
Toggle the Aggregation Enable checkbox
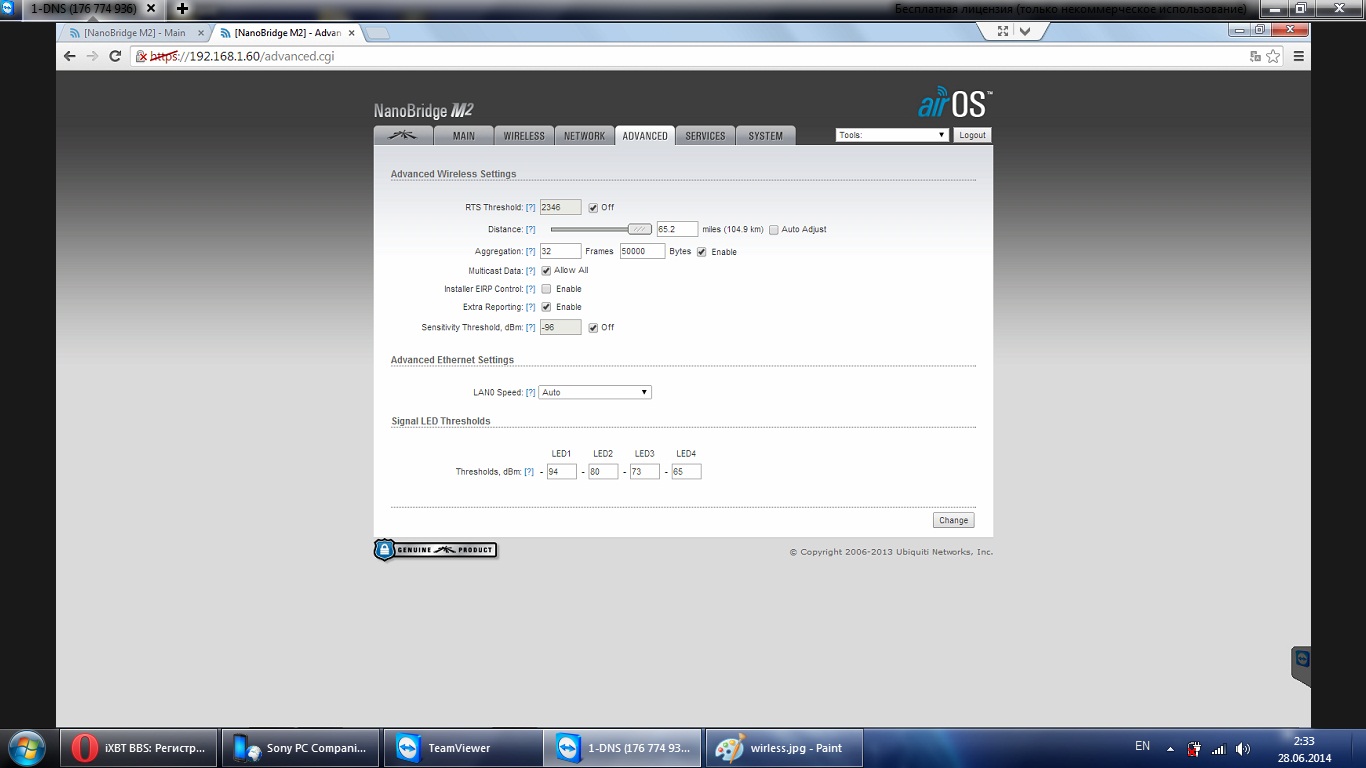702,252
